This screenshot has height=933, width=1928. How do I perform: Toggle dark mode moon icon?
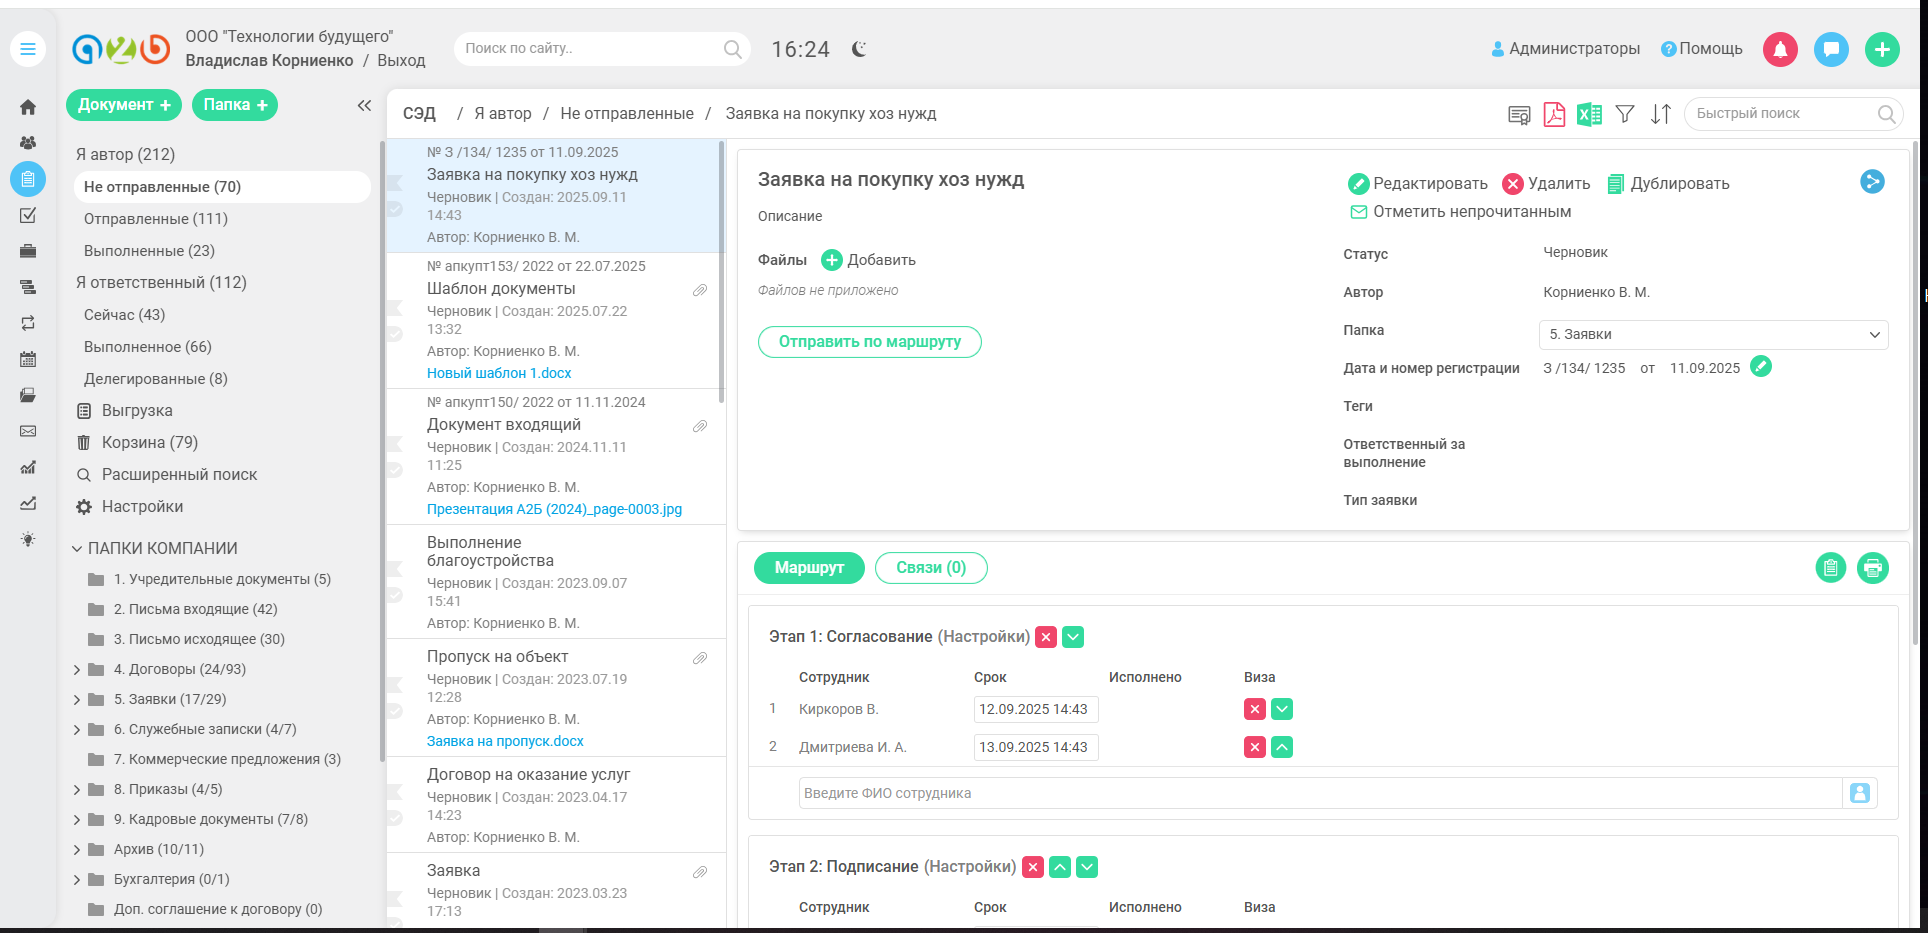click(x=859, y=49)
